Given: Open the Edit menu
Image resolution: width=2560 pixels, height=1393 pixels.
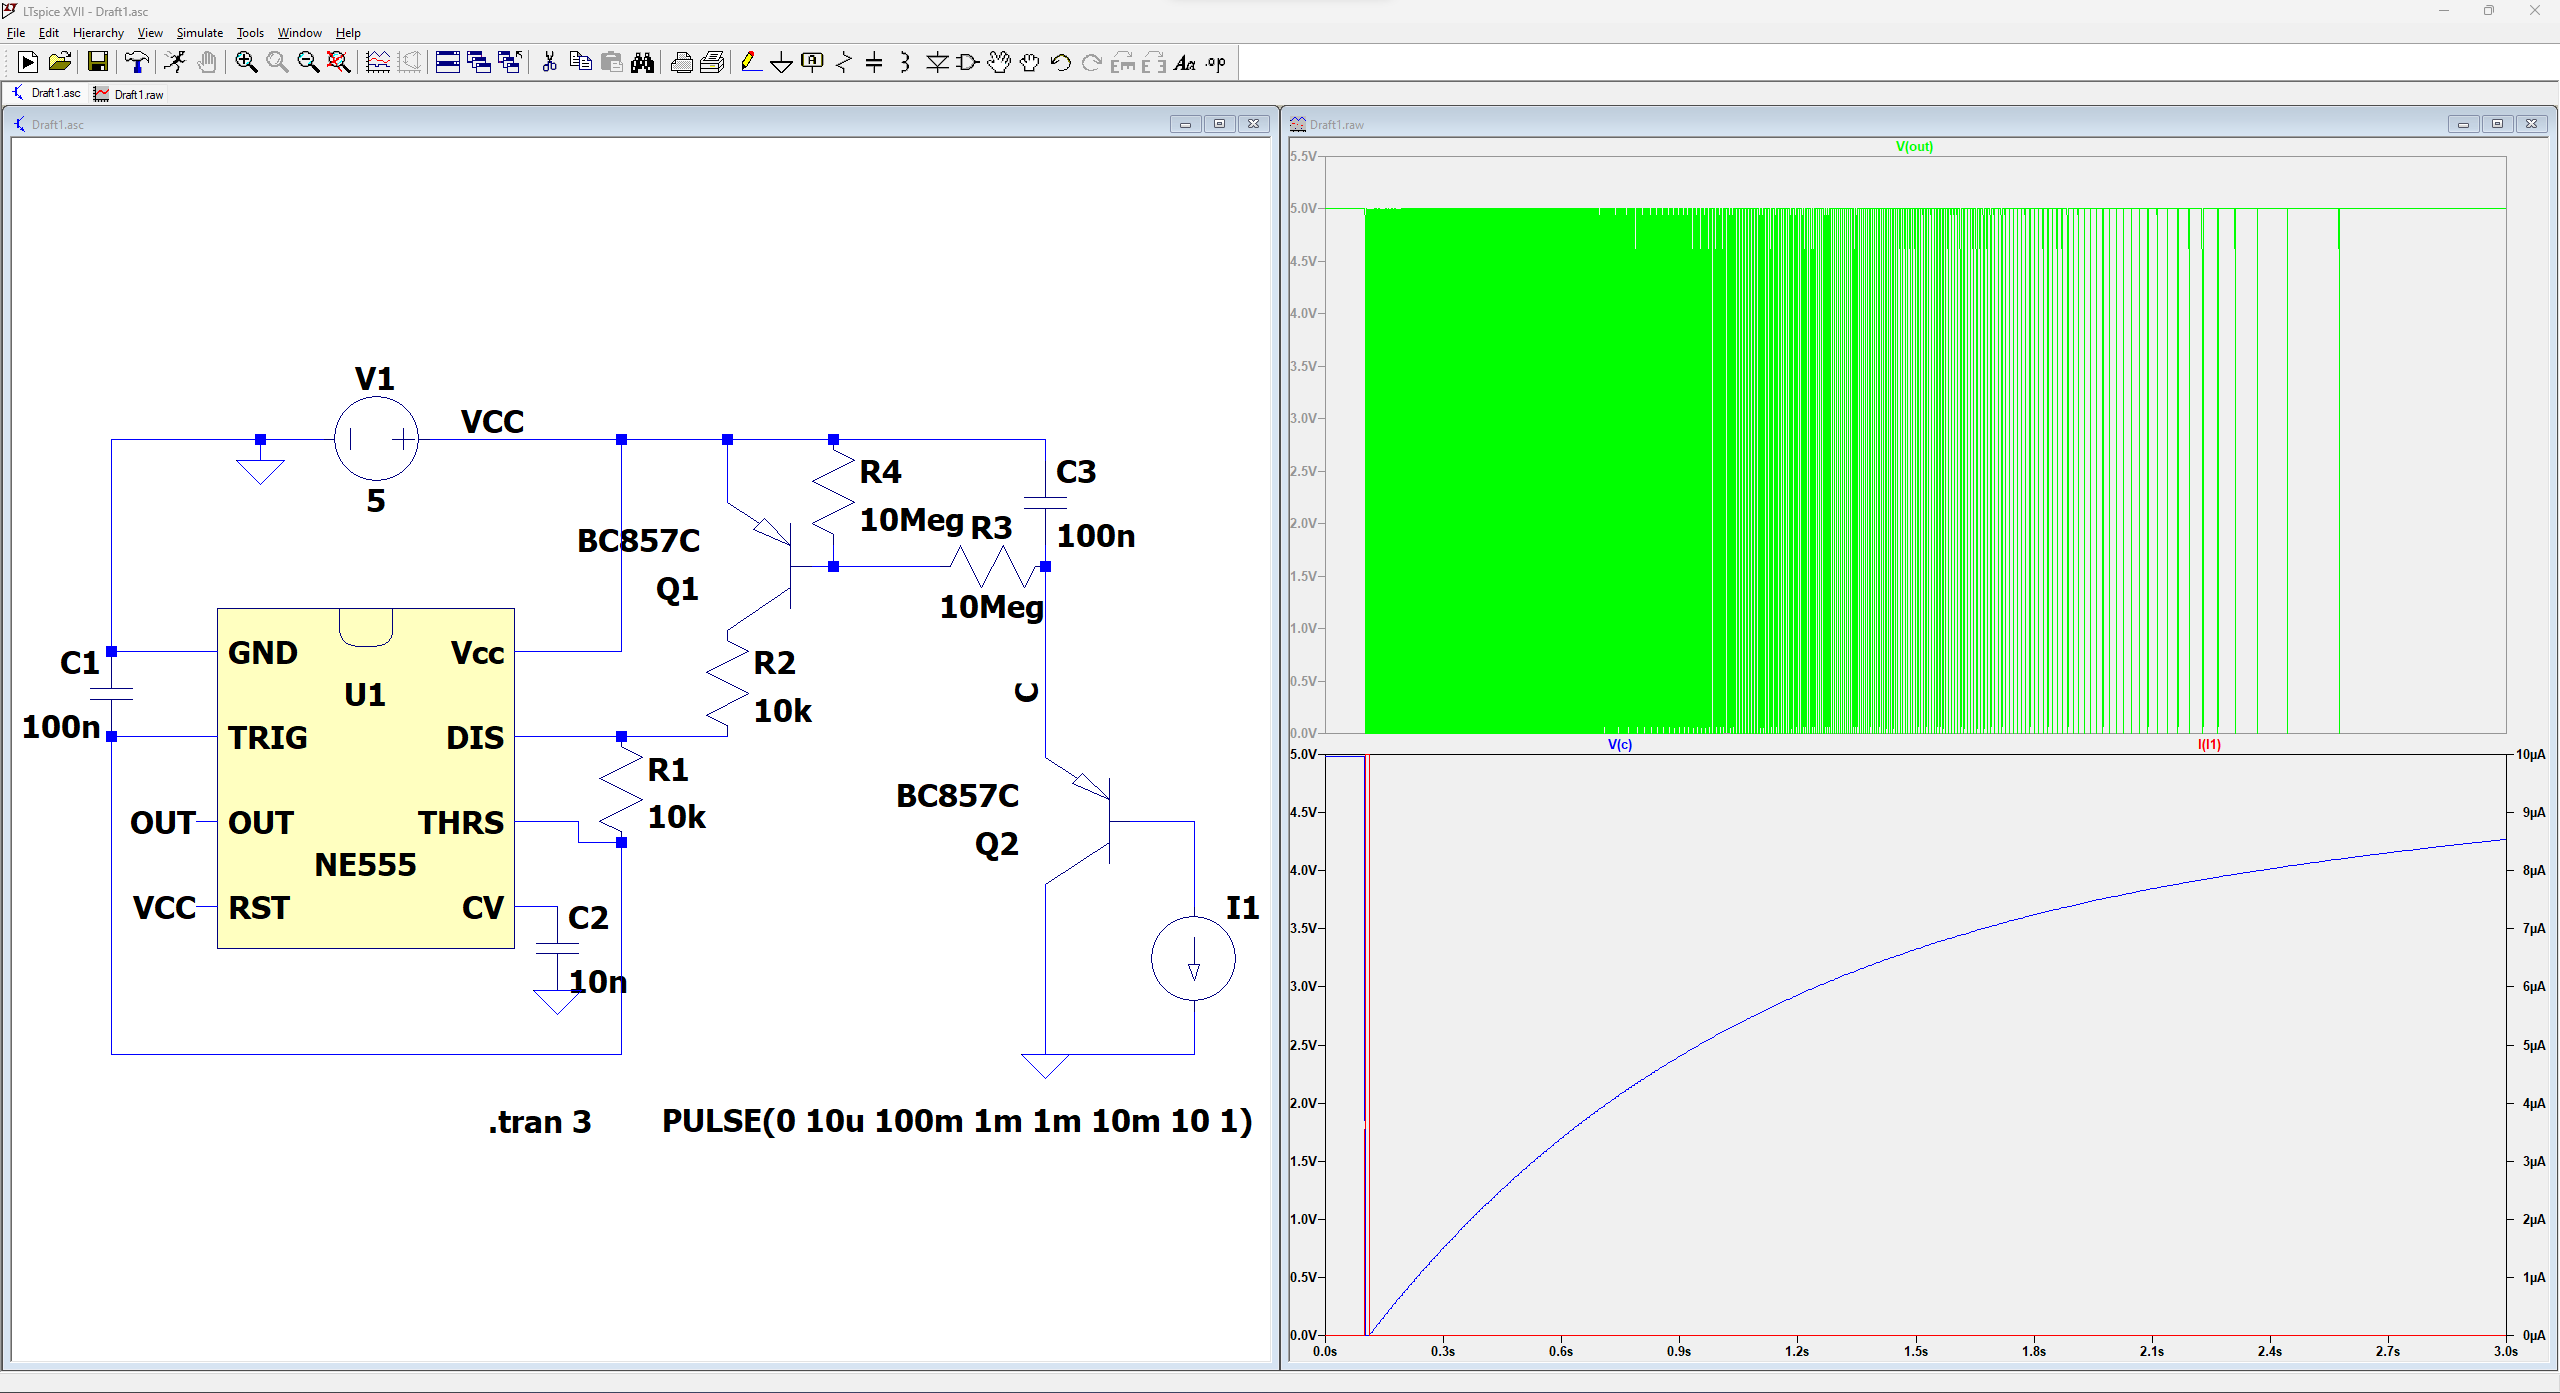Looking at the screenshot, I should 49,33.
